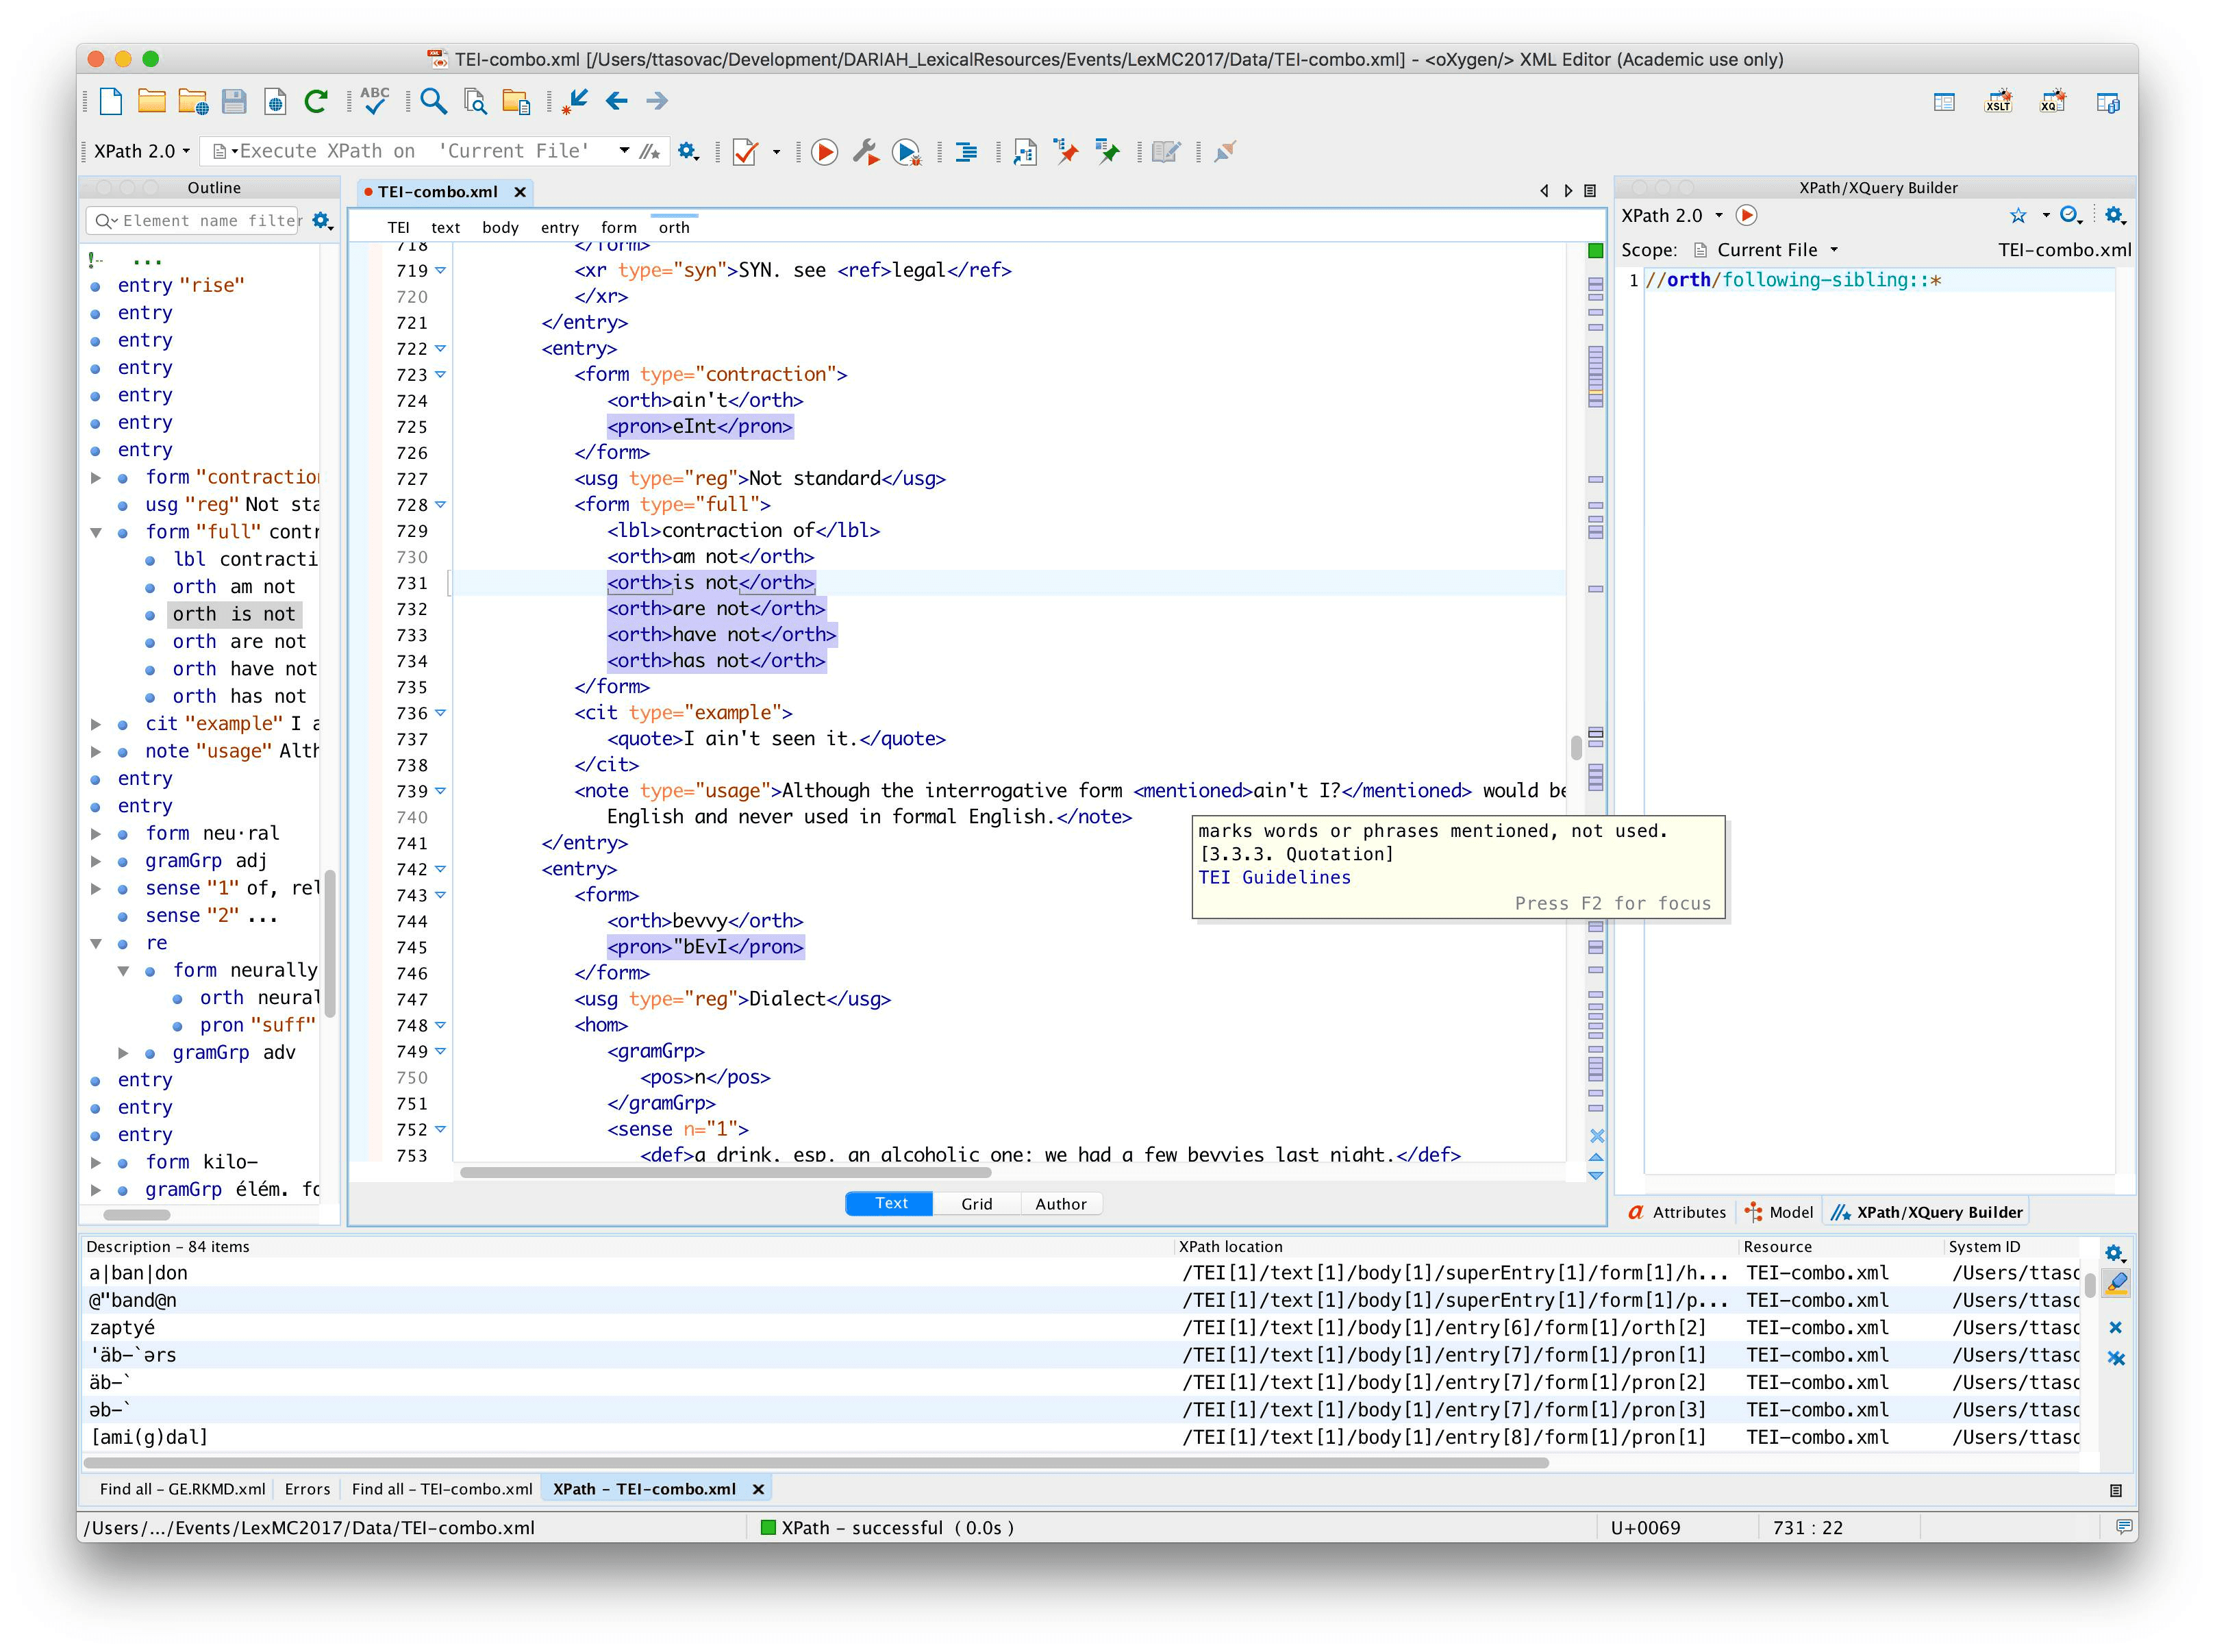Switch to Author editing mode
The image size is (2215, 1652).
[x=1060, y=1204]
